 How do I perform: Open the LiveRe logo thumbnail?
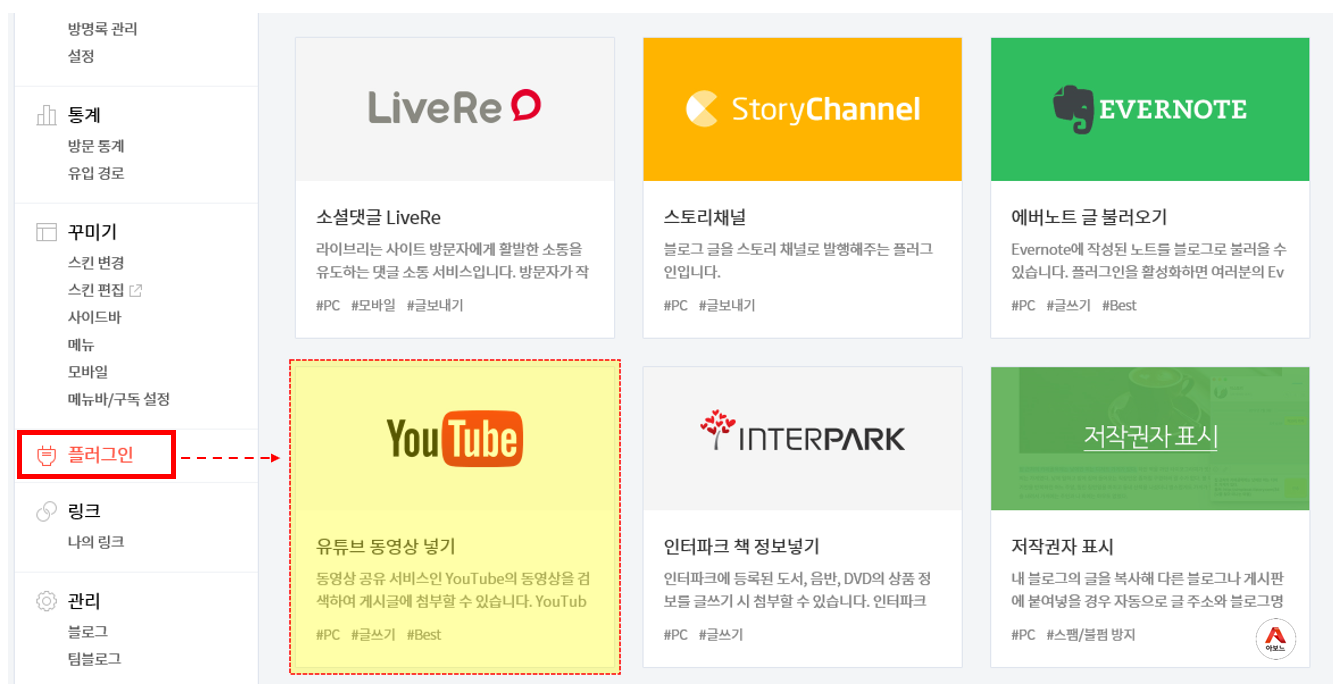tap(455, 109)
